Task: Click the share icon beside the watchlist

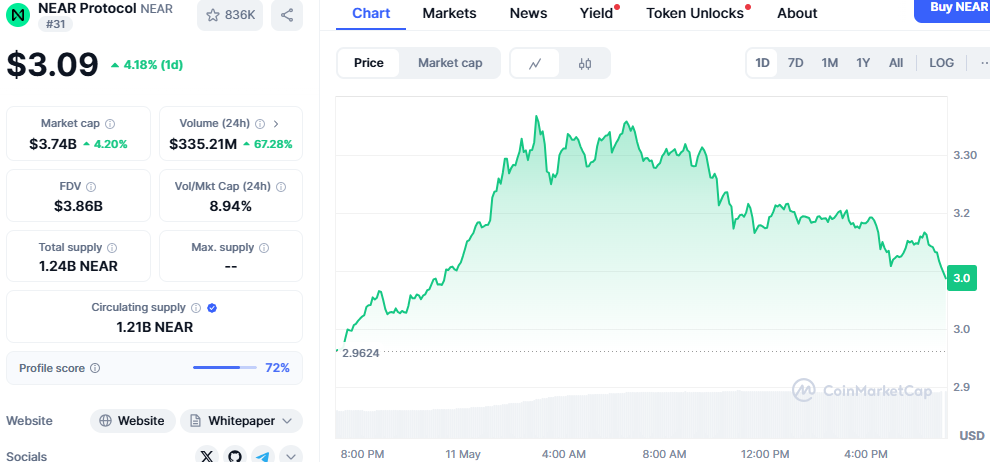Action: coord(287,15)
